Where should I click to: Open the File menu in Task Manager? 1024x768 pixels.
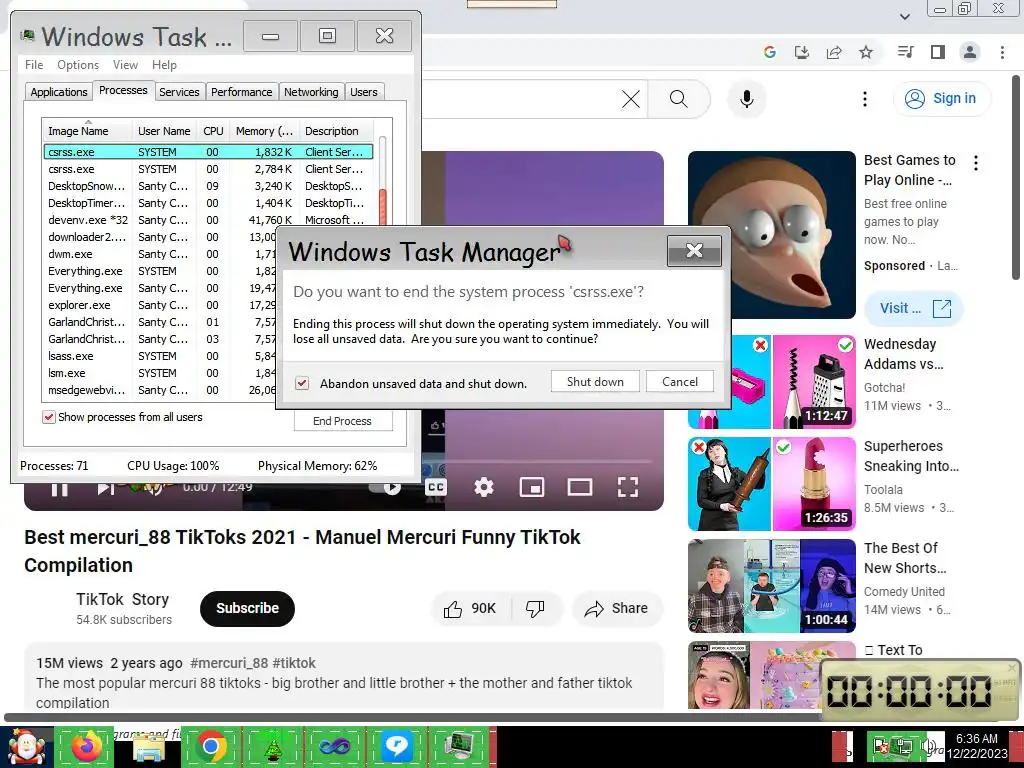[x=34, y=65]
